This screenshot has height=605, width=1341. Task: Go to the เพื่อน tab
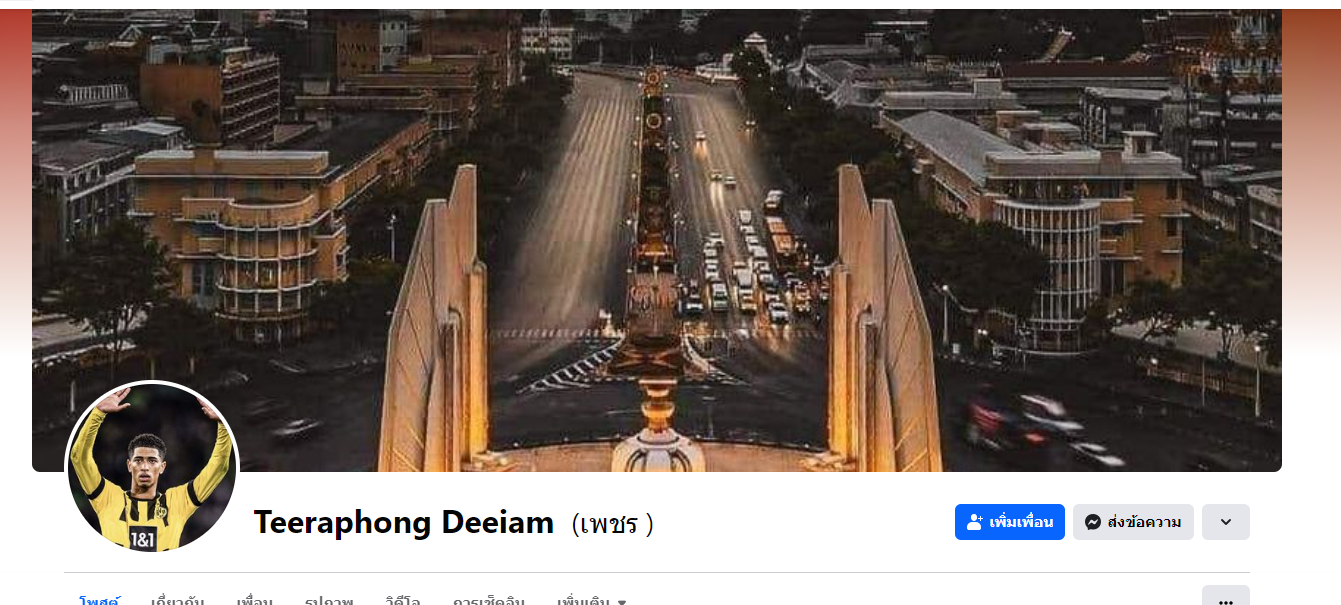(x=255, y=600)
